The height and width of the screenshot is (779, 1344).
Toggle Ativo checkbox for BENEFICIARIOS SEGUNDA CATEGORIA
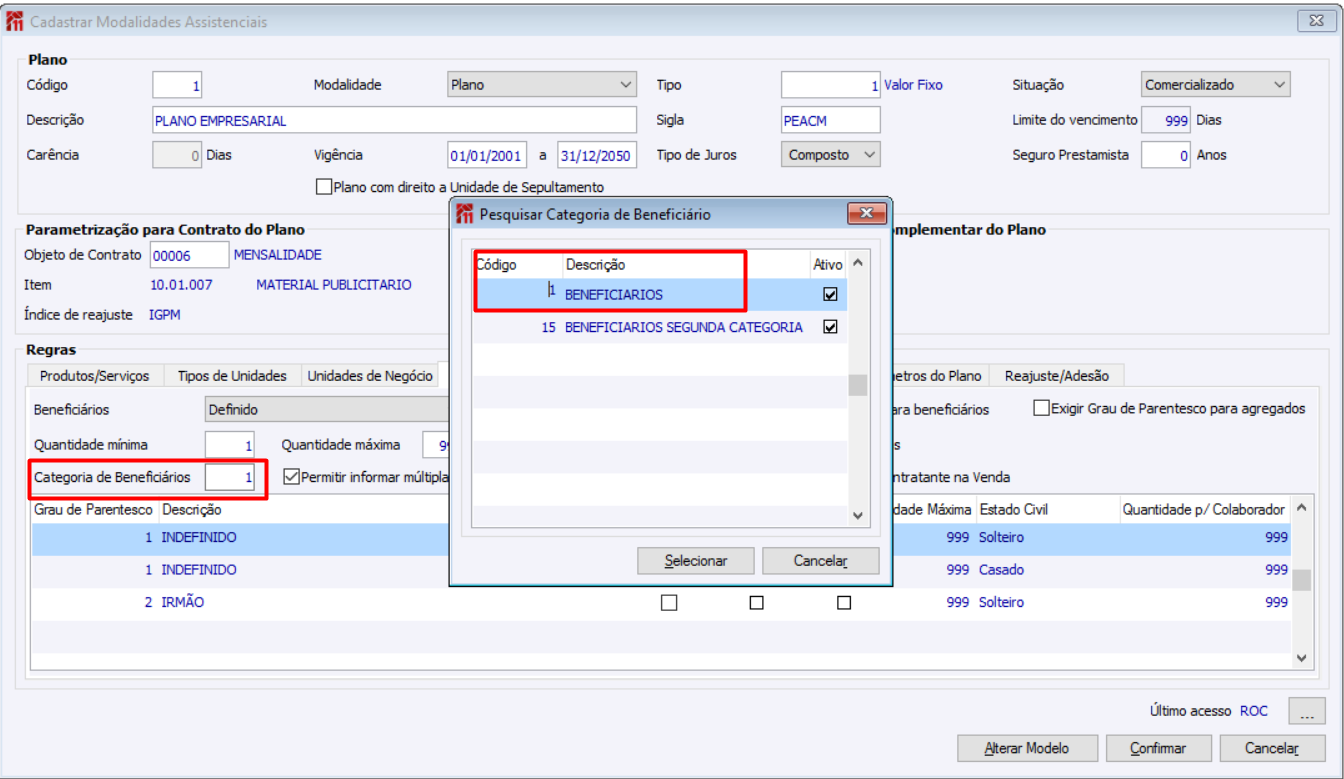pyautogui.click(x=830, y=327)
